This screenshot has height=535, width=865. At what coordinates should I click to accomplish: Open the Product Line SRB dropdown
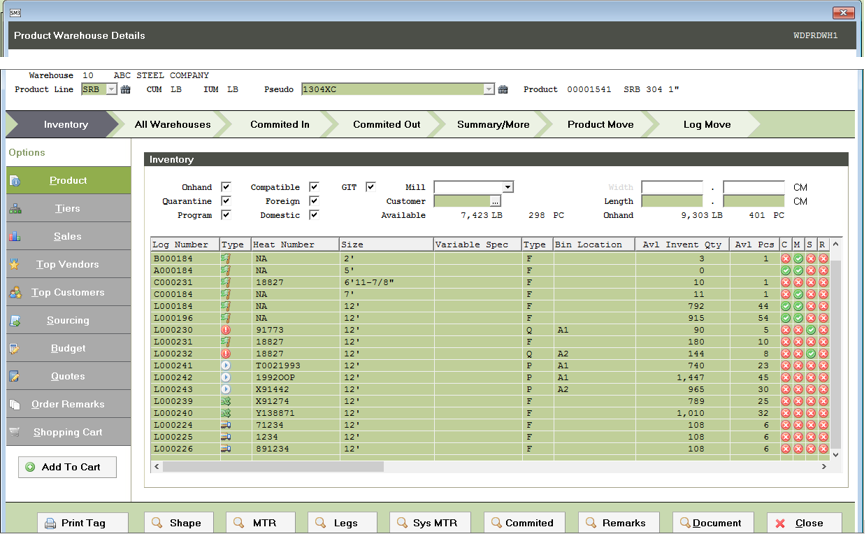click(111, 89)
